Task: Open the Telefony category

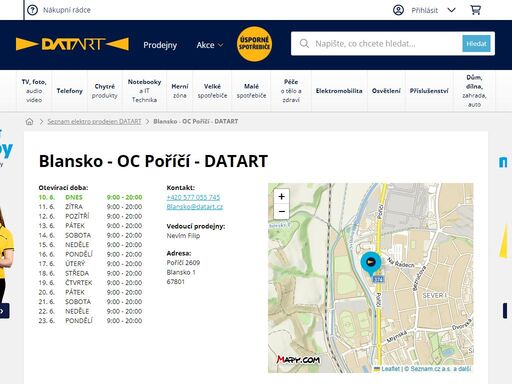Action: [x=69, y=91]
